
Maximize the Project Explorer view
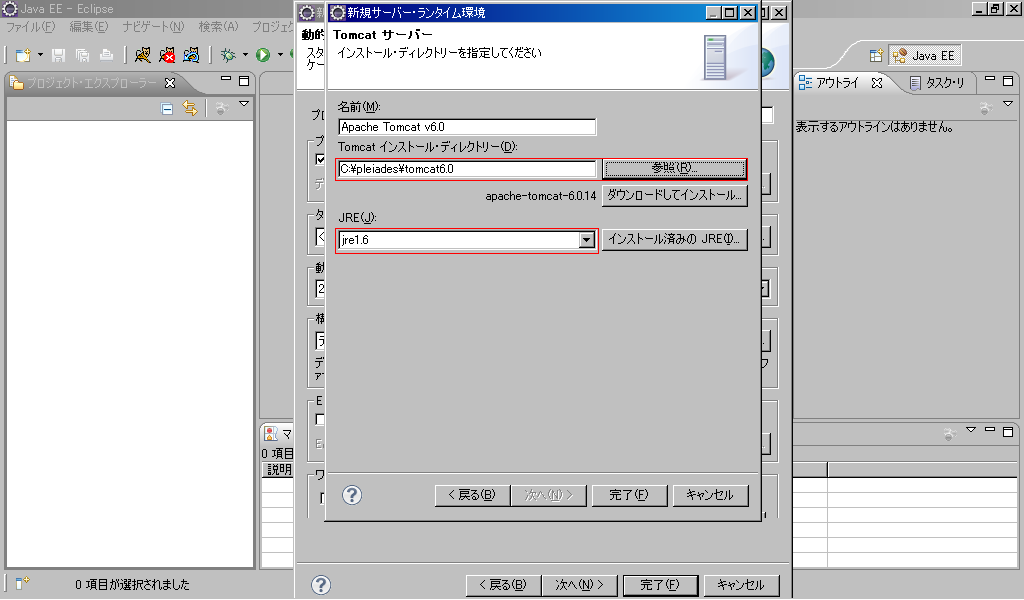click(244, 81)
